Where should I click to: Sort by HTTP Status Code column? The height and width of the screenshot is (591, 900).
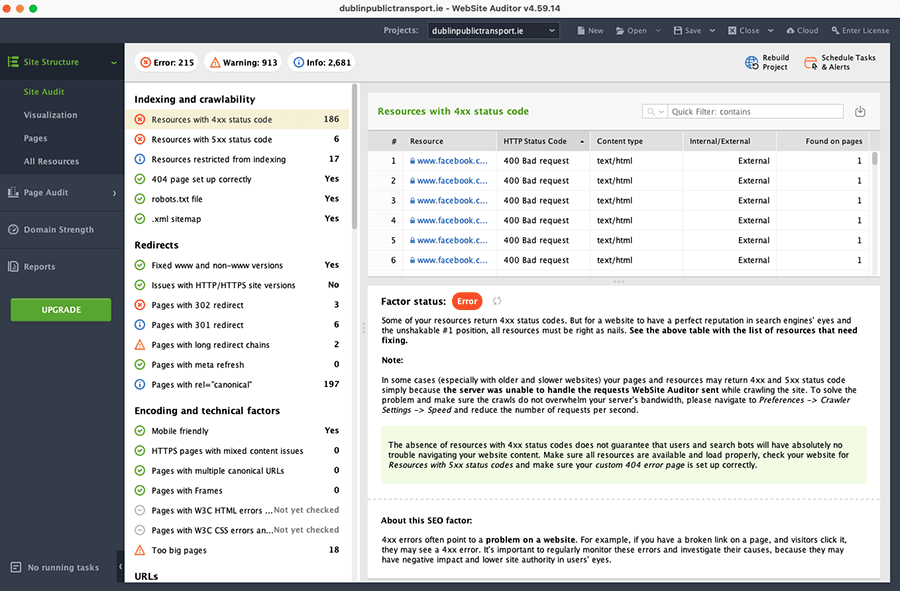point(543,141)
